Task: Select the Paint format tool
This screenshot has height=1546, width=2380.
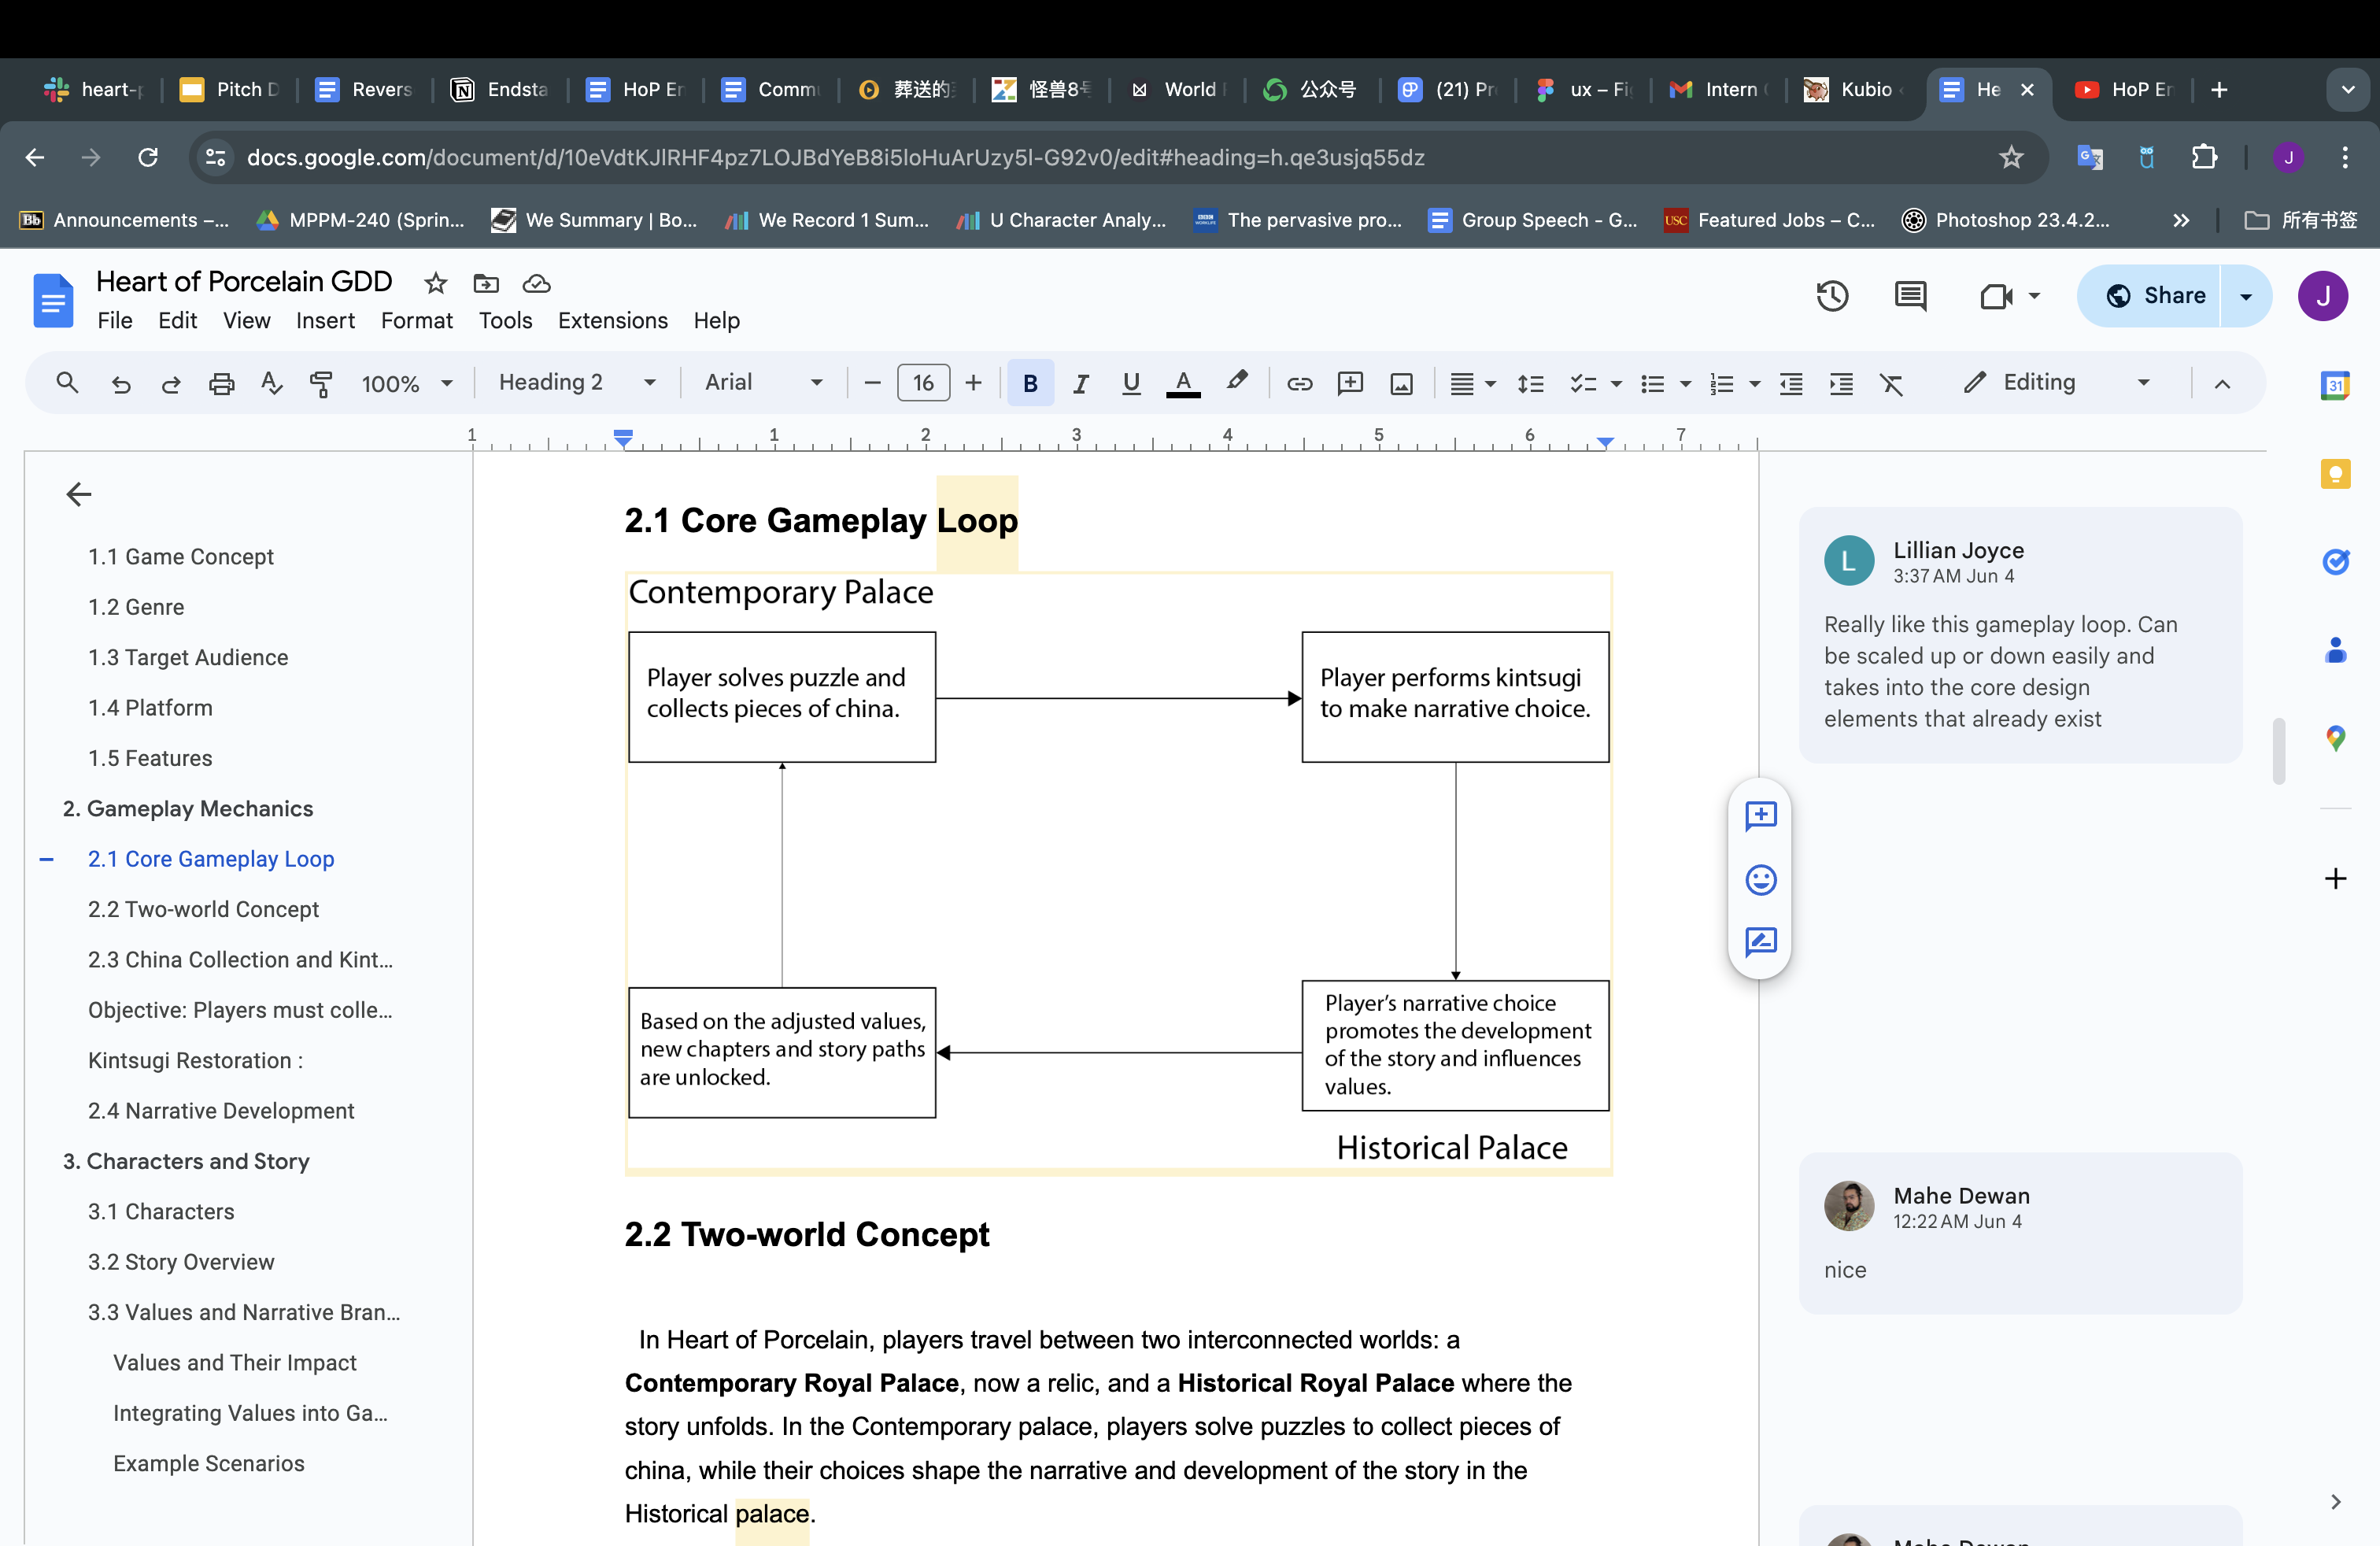Action: (x=321, y=383)
